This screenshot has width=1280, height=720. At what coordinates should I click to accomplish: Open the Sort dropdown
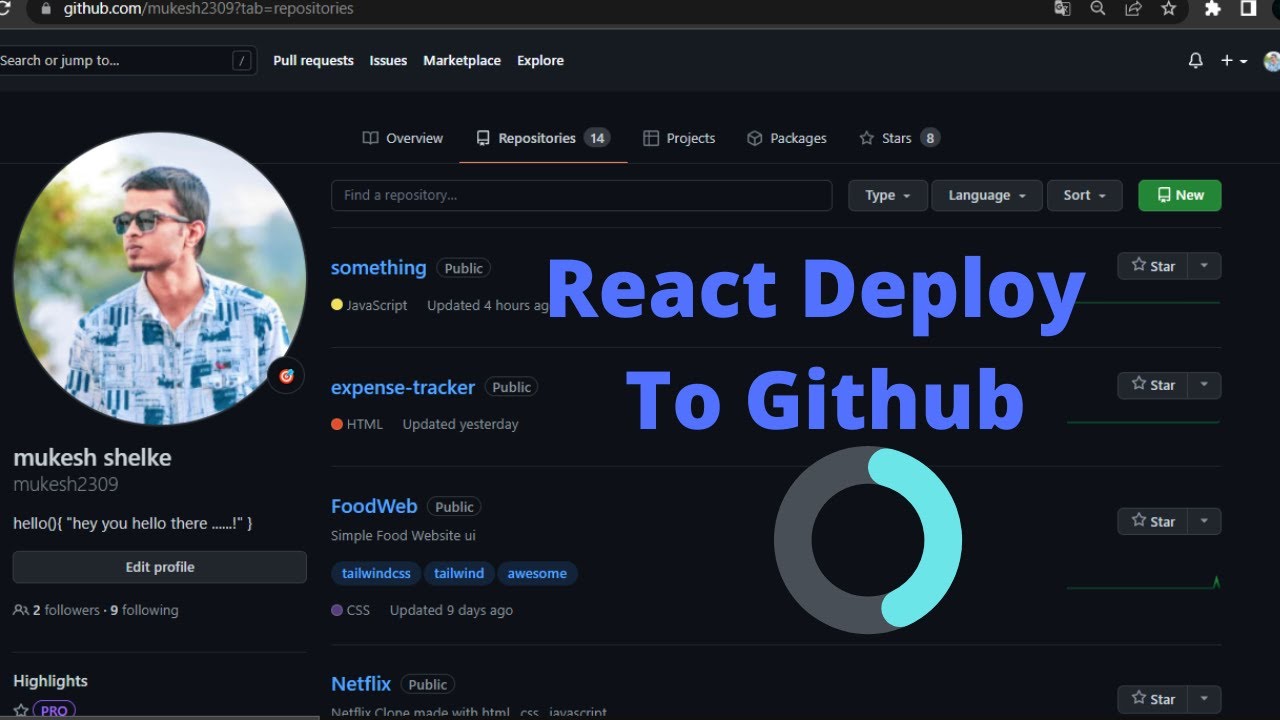click(1085, 195)
